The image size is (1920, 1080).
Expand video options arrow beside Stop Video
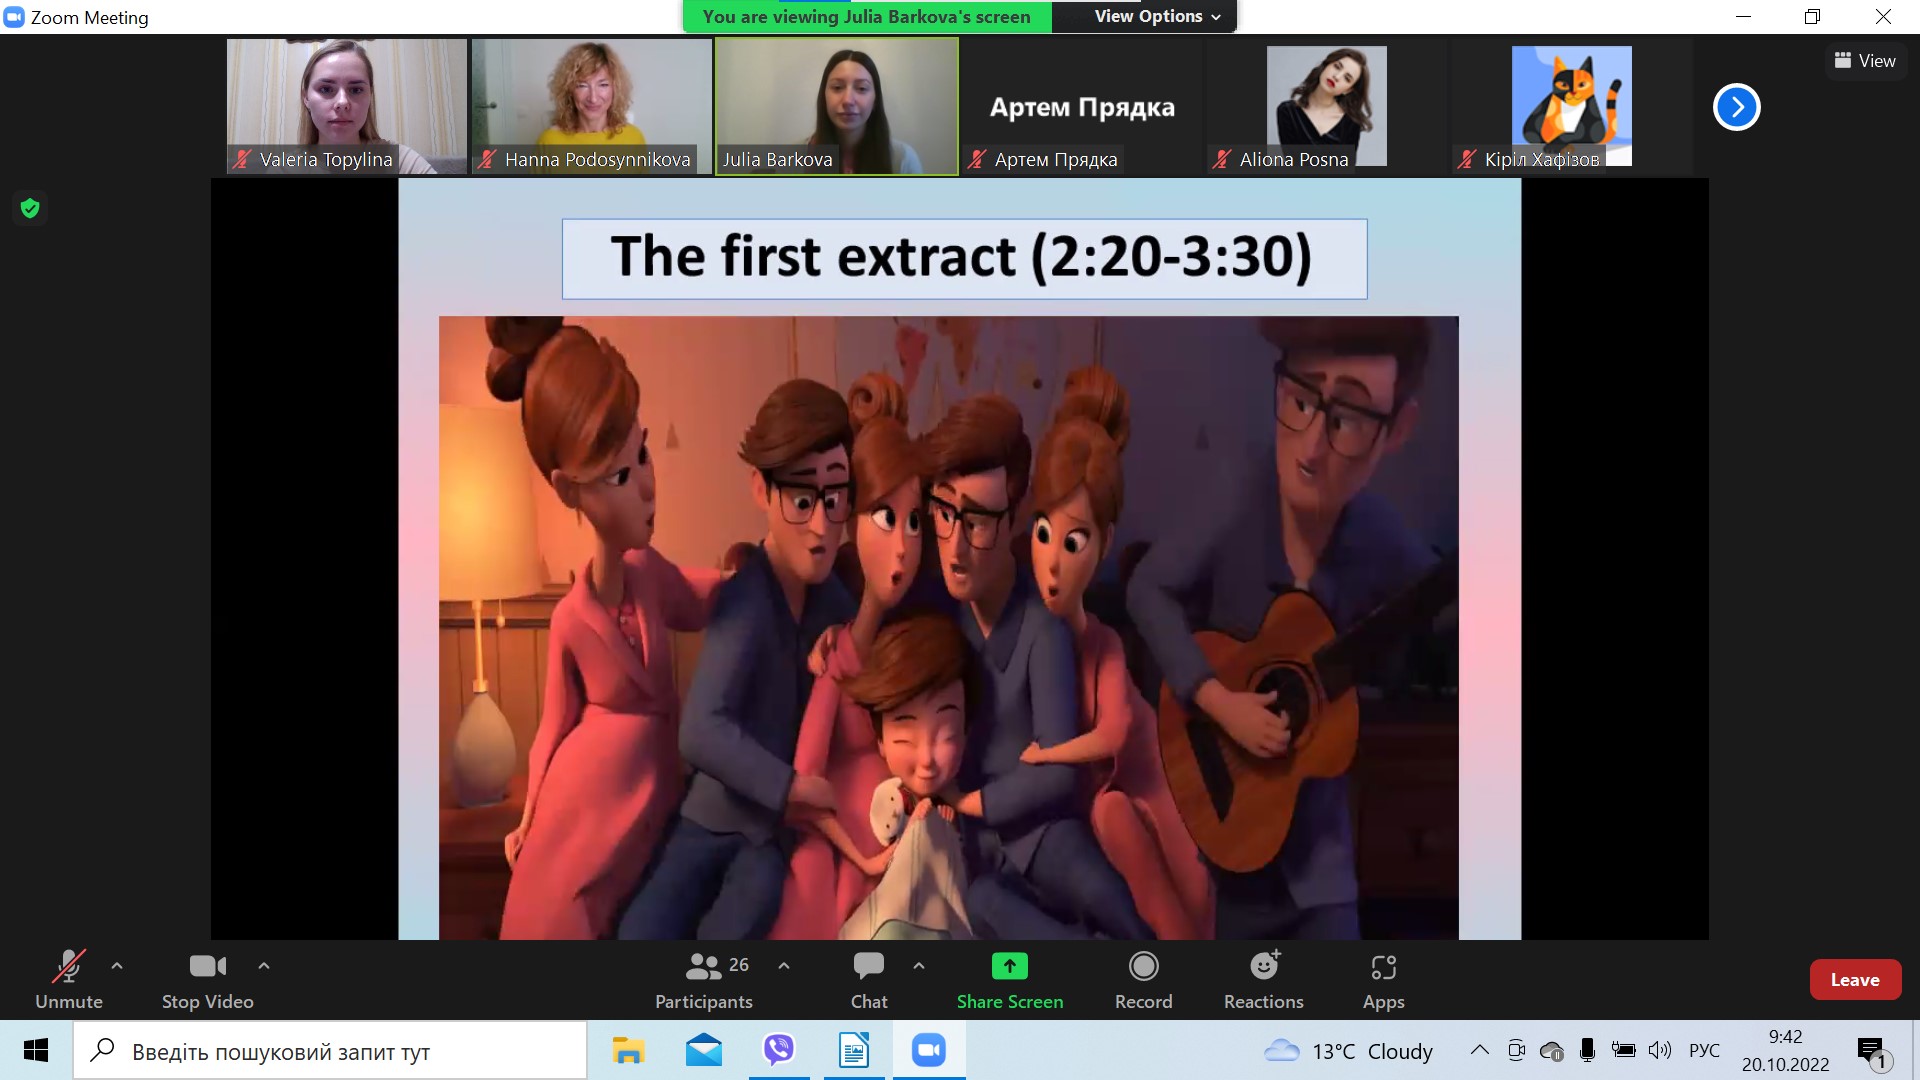264,966
